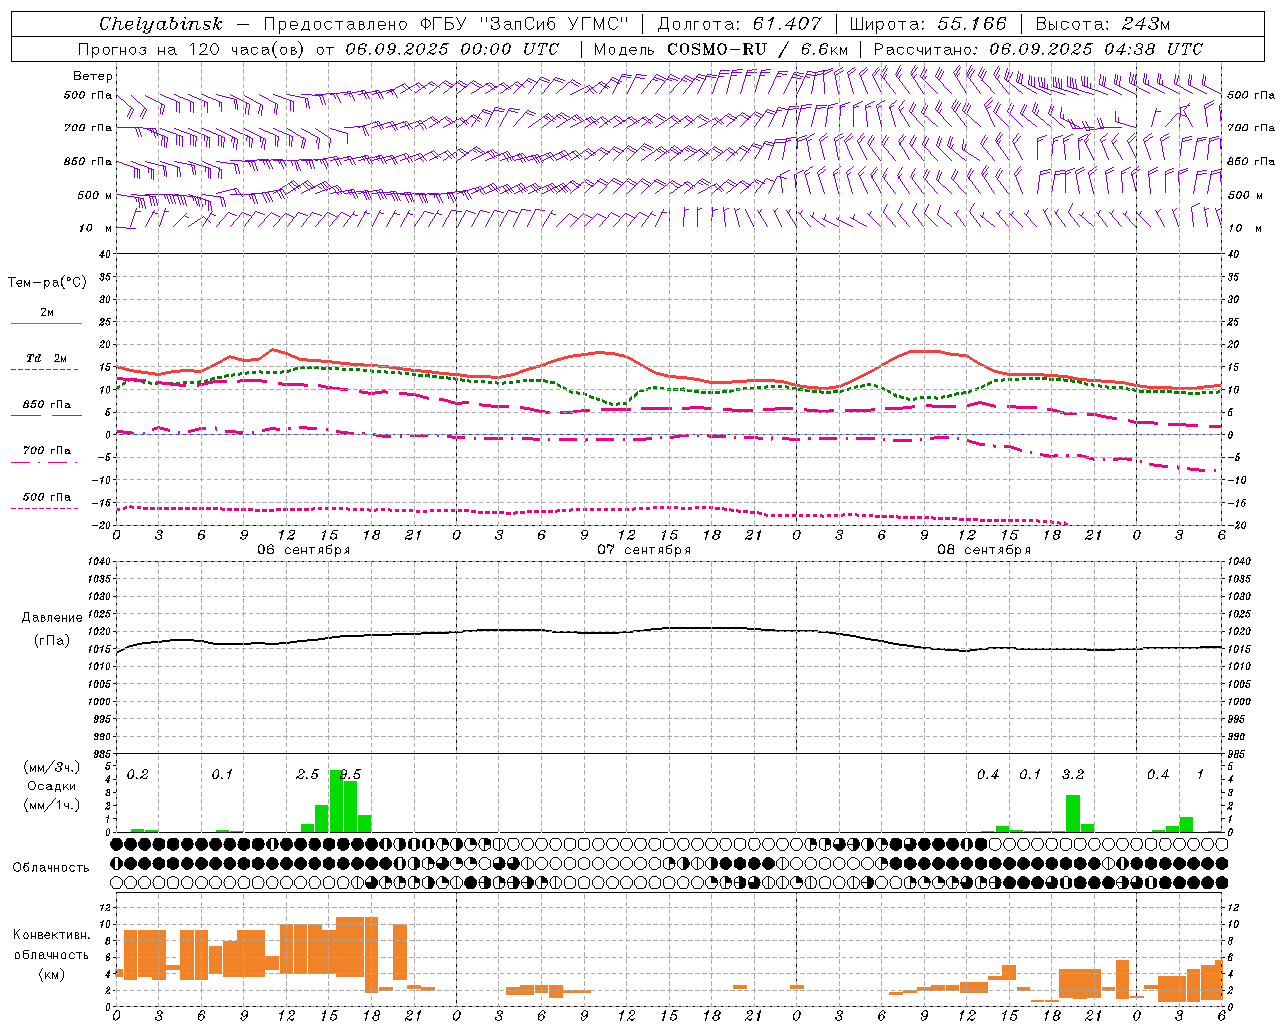Viewport: 1280px width, 1024px height.
Task: Click the '9.5' precipitation total
Action: (x=350, y=775)
